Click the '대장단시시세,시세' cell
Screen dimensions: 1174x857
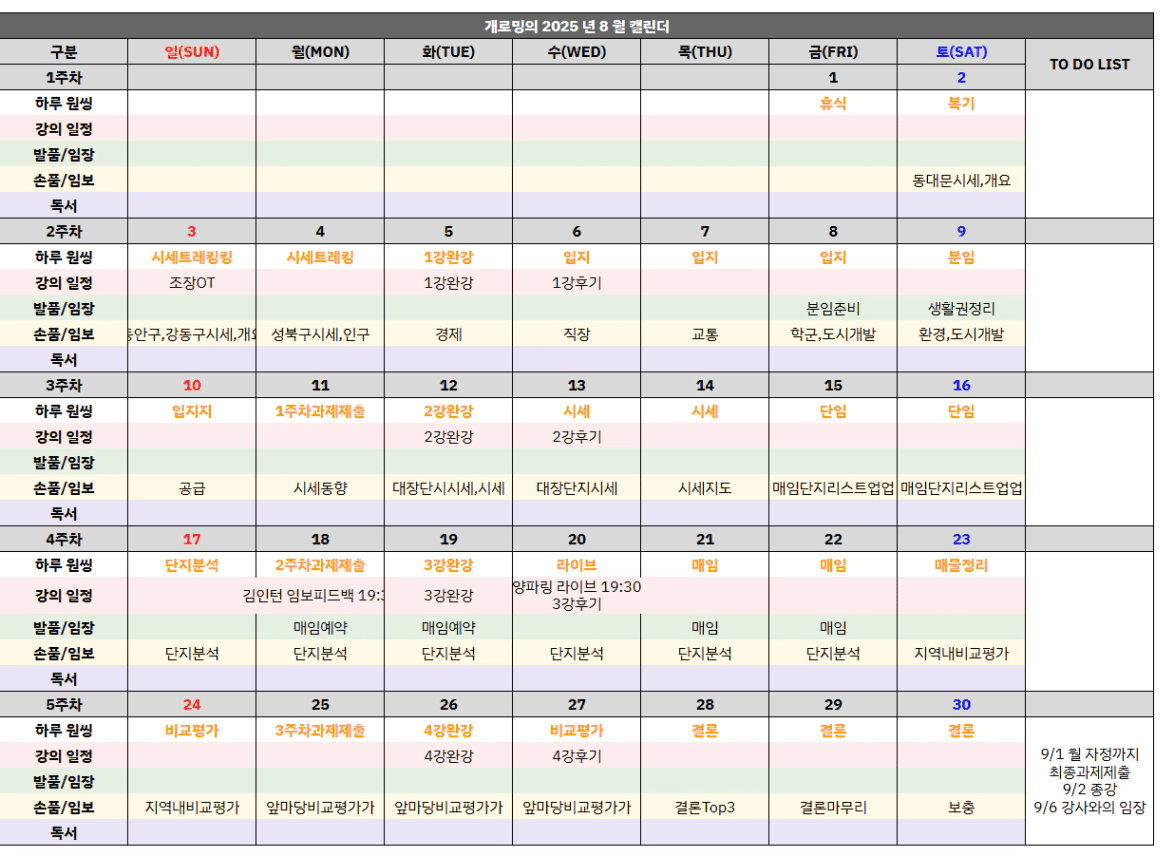pyautogui.click(x=448, y=488)
